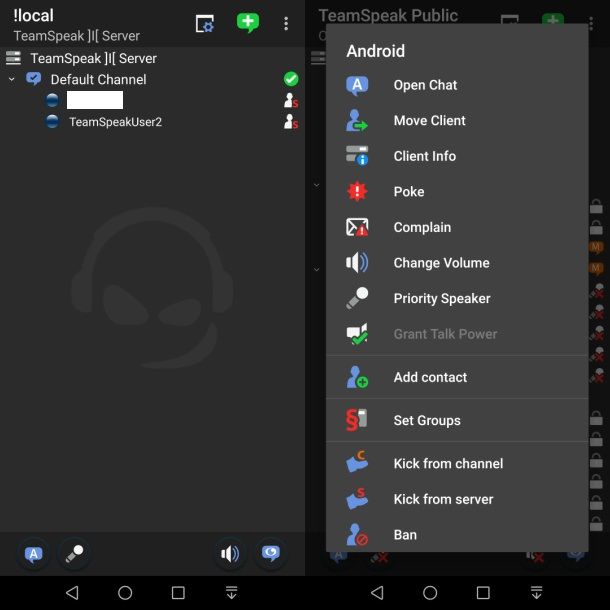Viewport: 610px width, 610px height.
Task: Poke the Android user
Action: coord(457,192)
